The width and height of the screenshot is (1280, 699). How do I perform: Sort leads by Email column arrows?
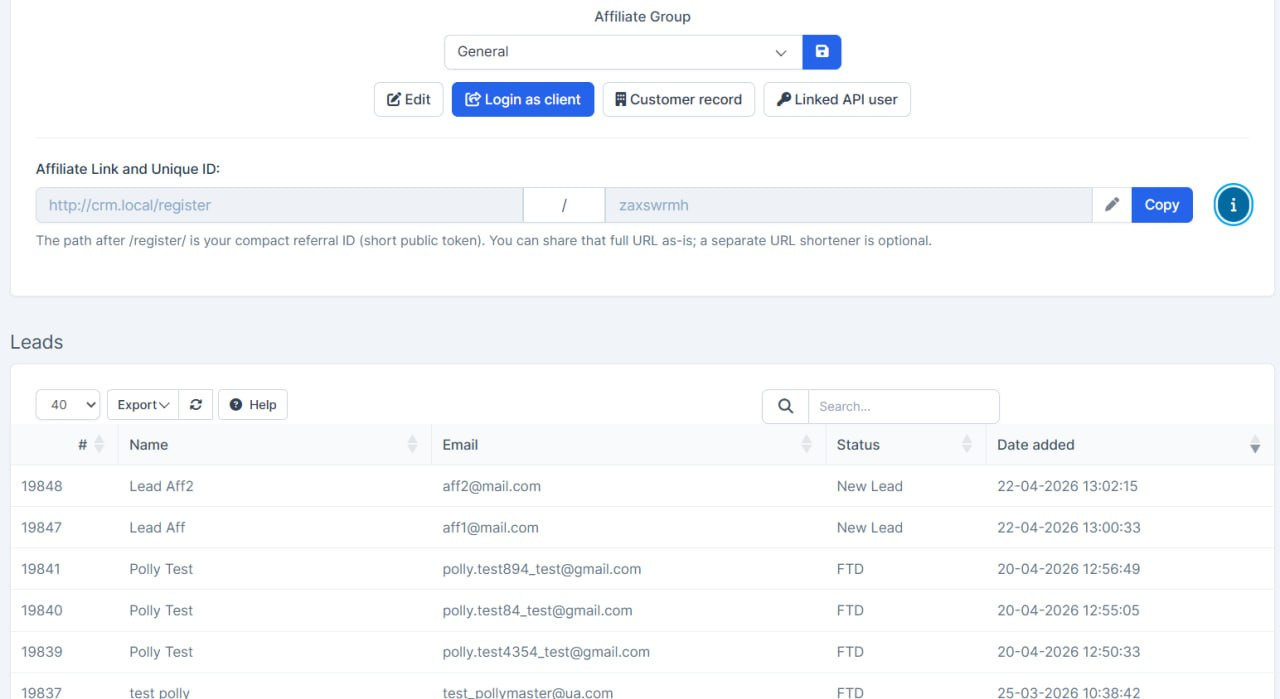[x=806, y=445]
